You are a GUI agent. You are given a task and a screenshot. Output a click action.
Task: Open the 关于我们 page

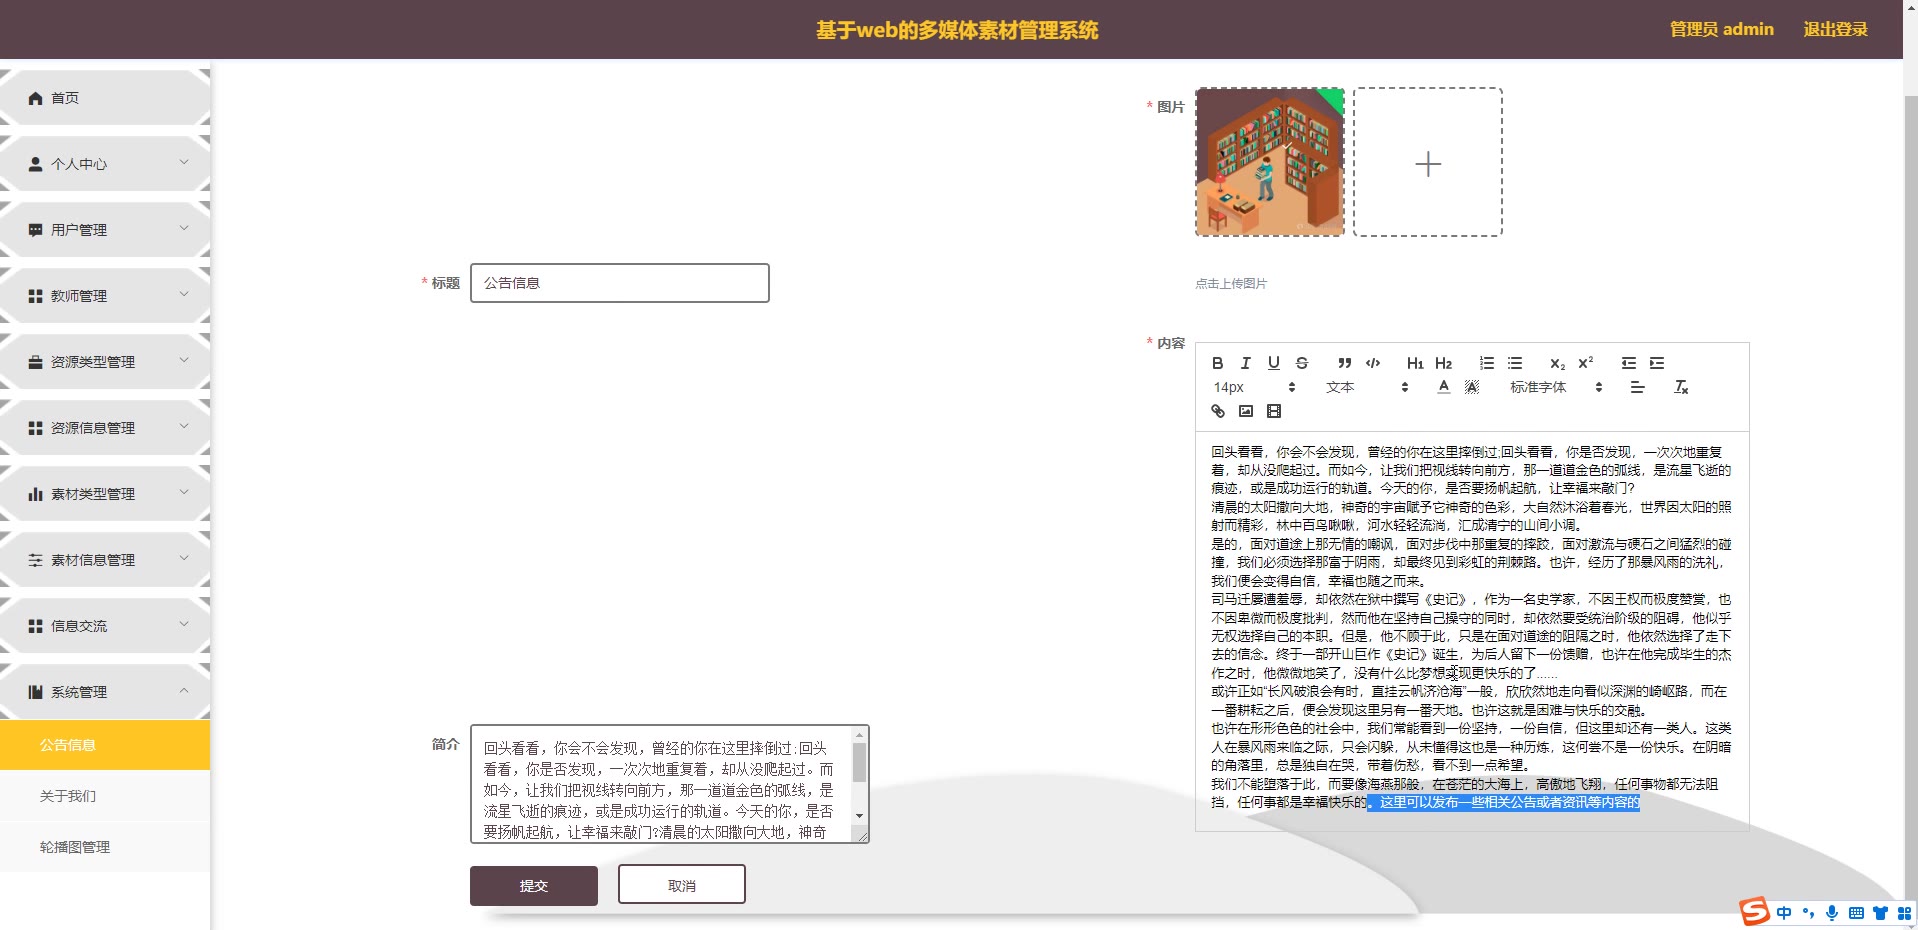pyautogui.click(x=105, y=796)
